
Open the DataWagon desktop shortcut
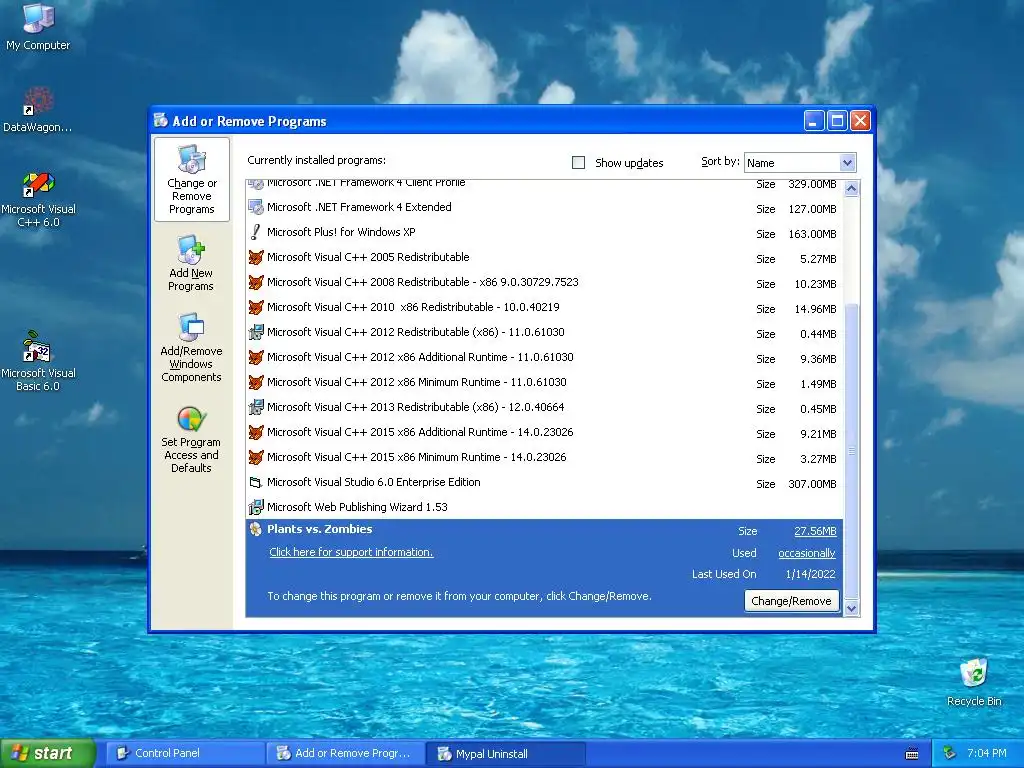37,110
